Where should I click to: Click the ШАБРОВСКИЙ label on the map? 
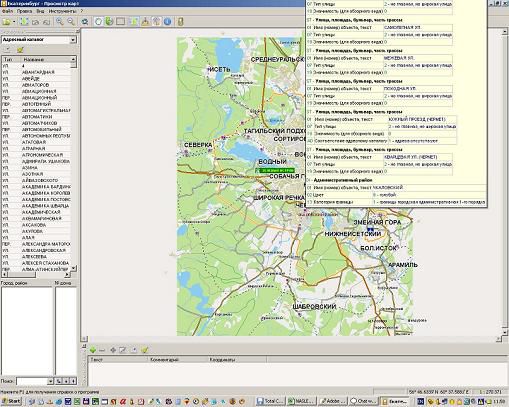coord(314,306)
